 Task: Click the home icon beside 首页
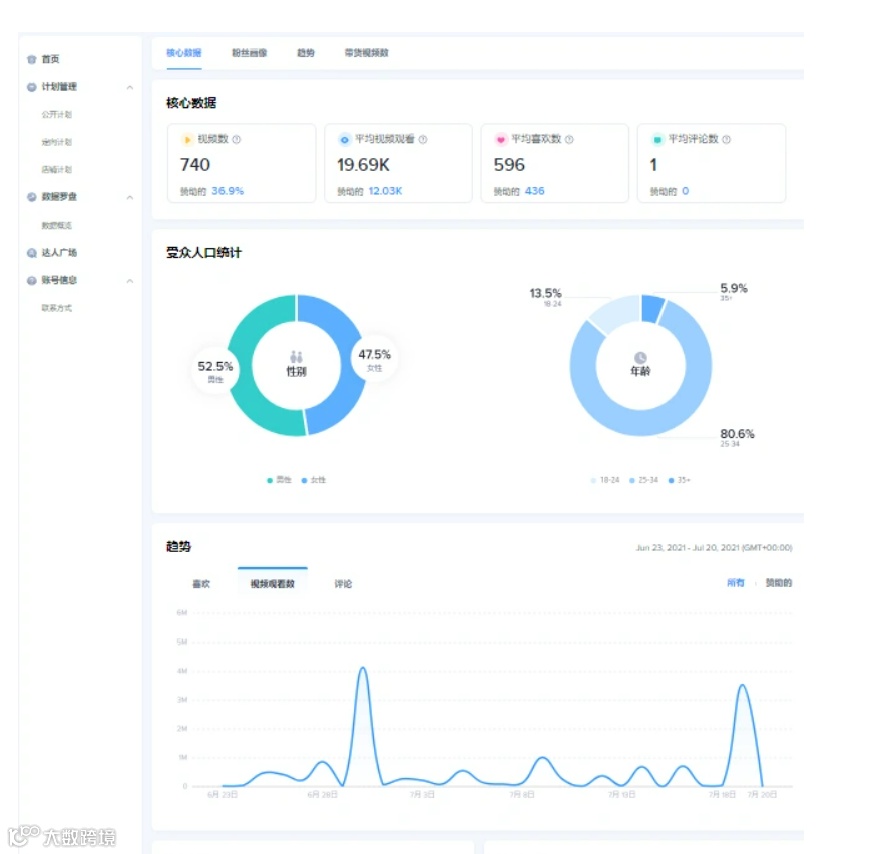point(32,59)
